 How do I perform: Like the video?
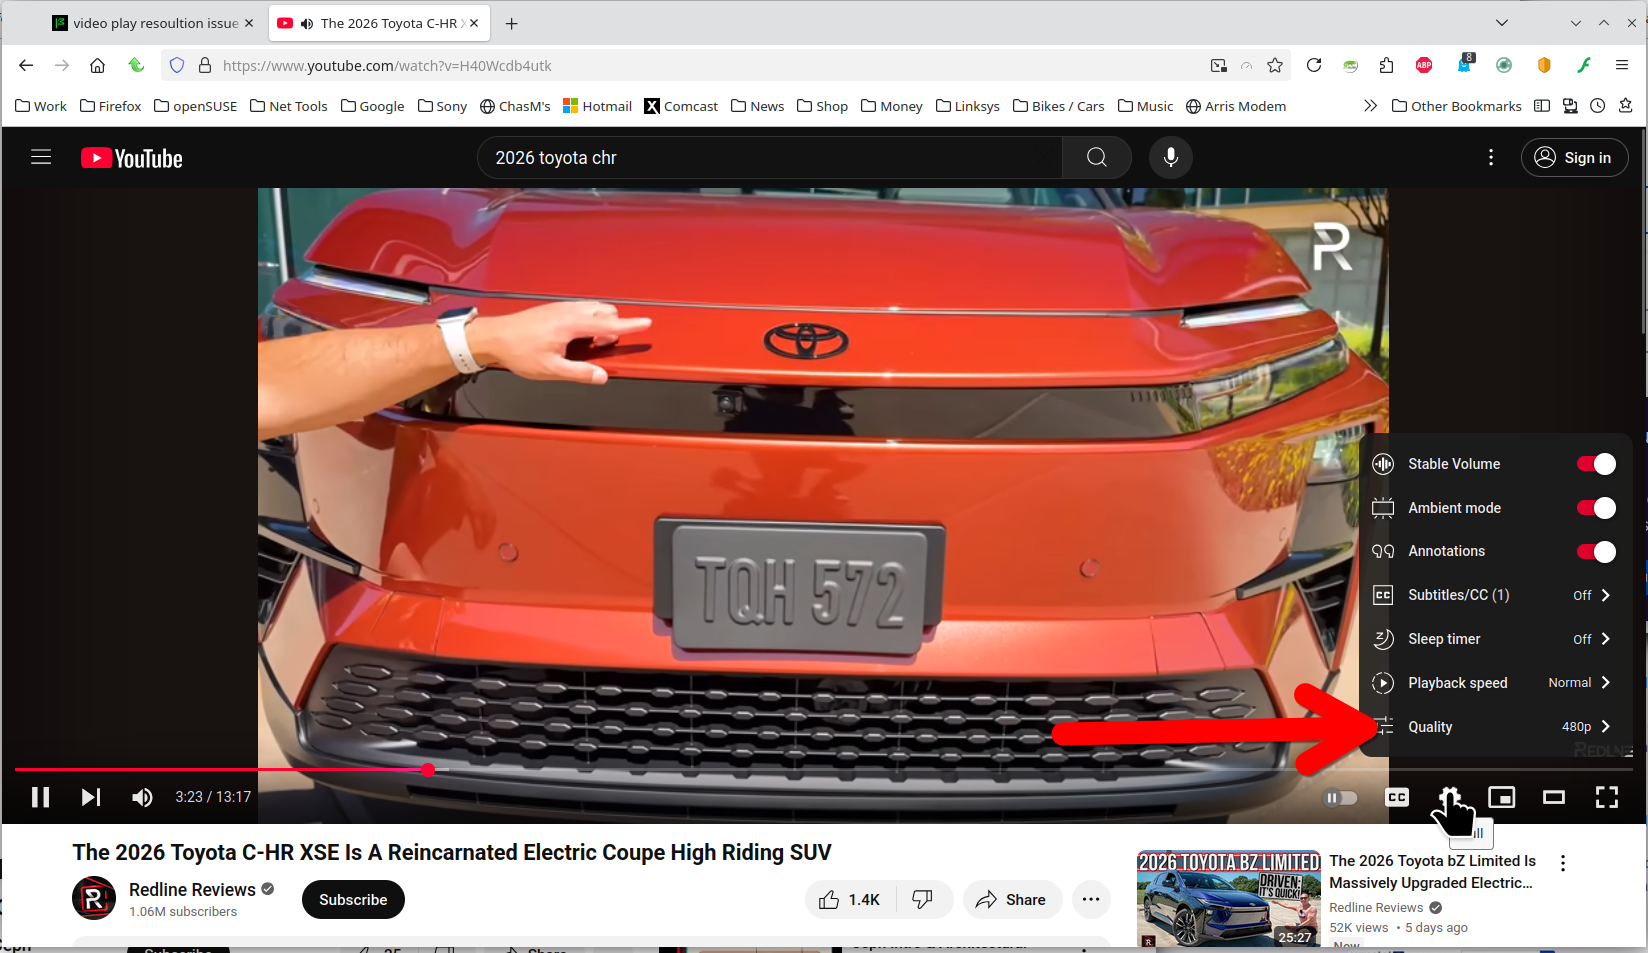click(851, 900)
